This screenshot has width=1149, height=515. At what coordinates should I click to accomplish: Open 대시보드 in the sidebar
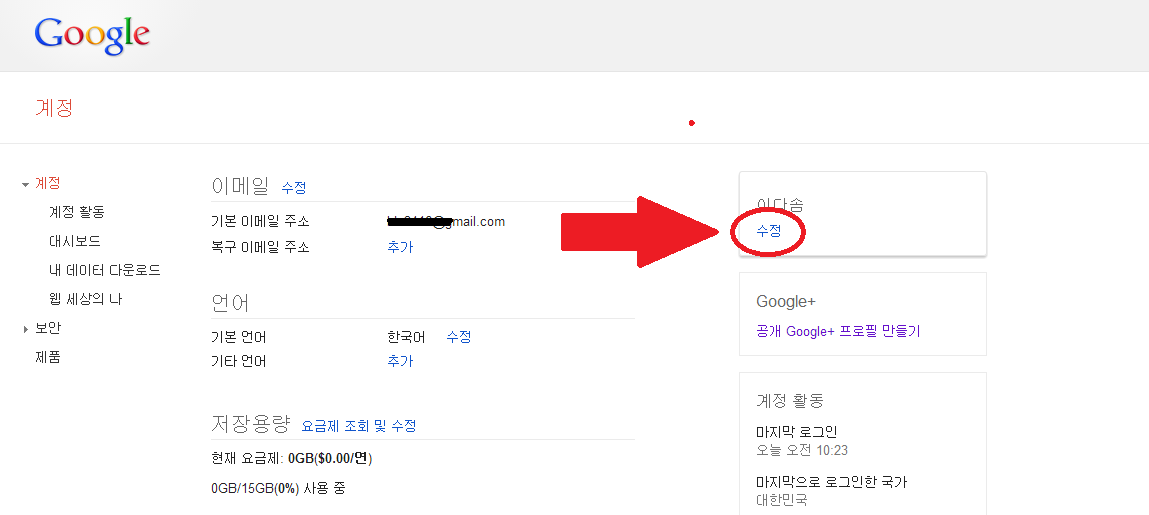(x=75, y=241)
